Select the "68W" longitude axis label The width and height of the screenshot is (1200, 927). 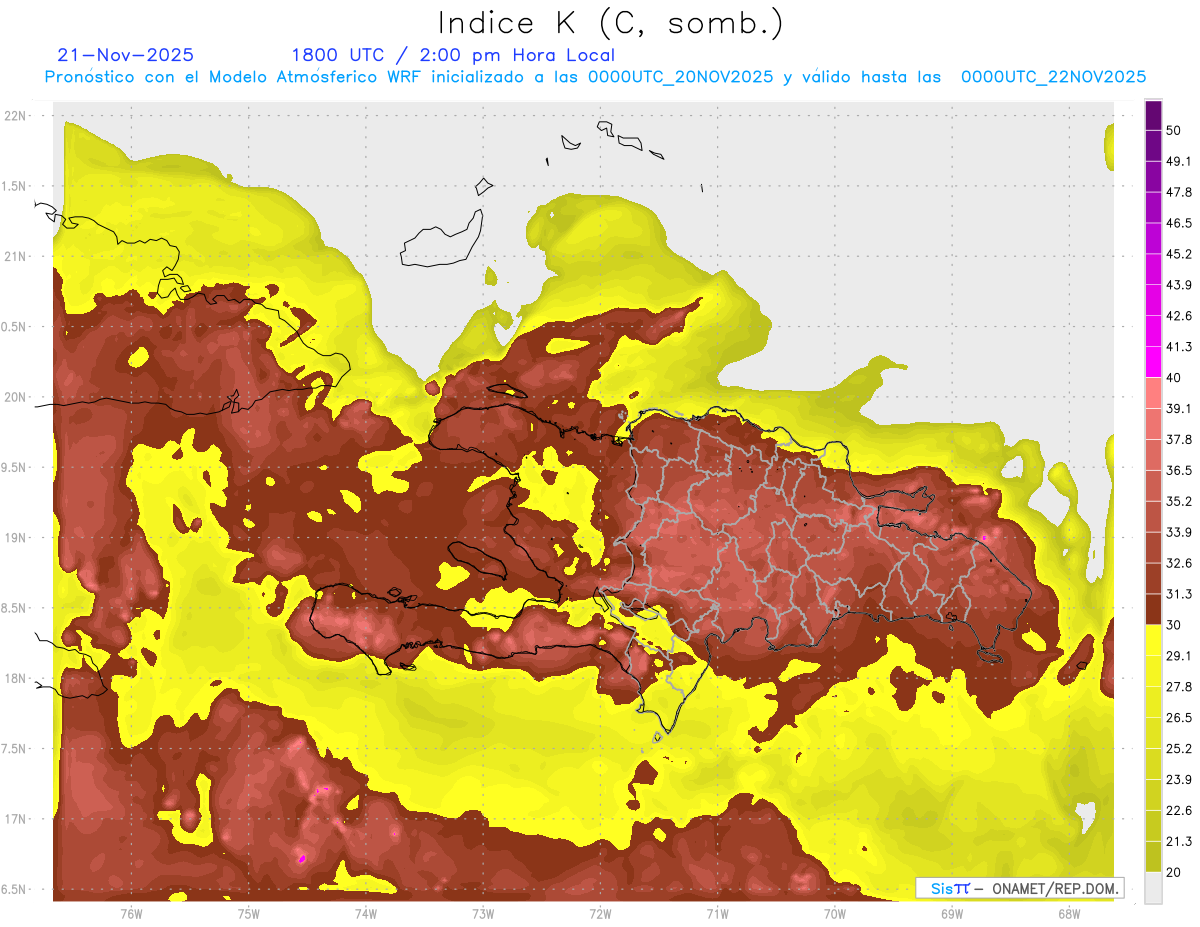coord(1069,913)
